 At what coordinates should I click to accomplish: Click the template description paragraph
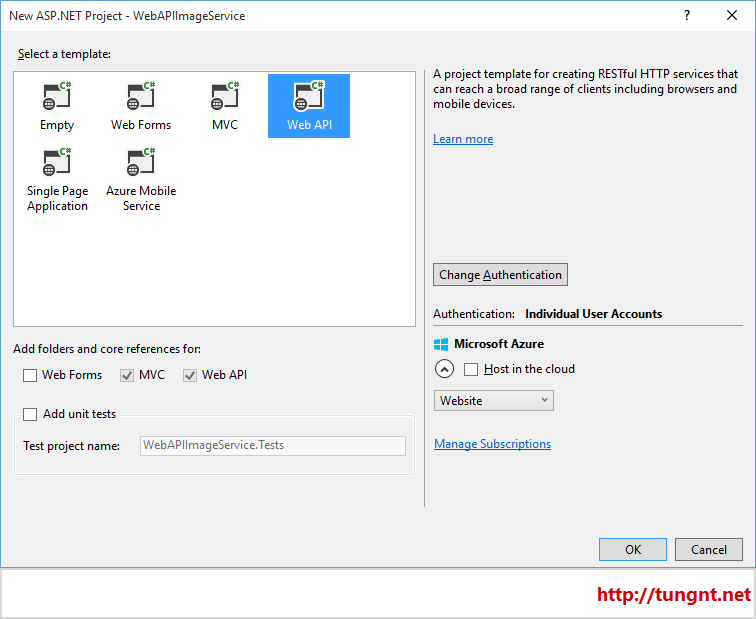click(585, 89)
